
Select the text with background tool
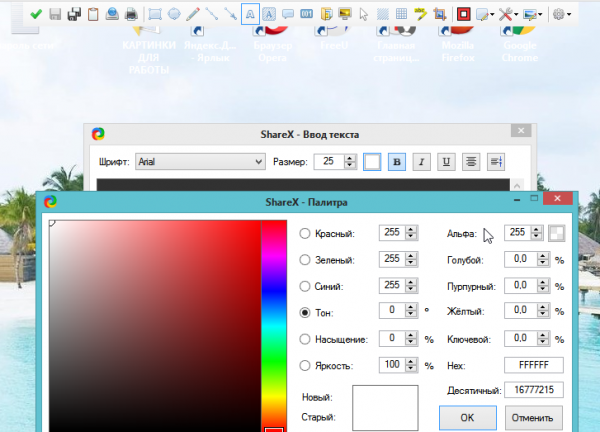pos(269,15)
